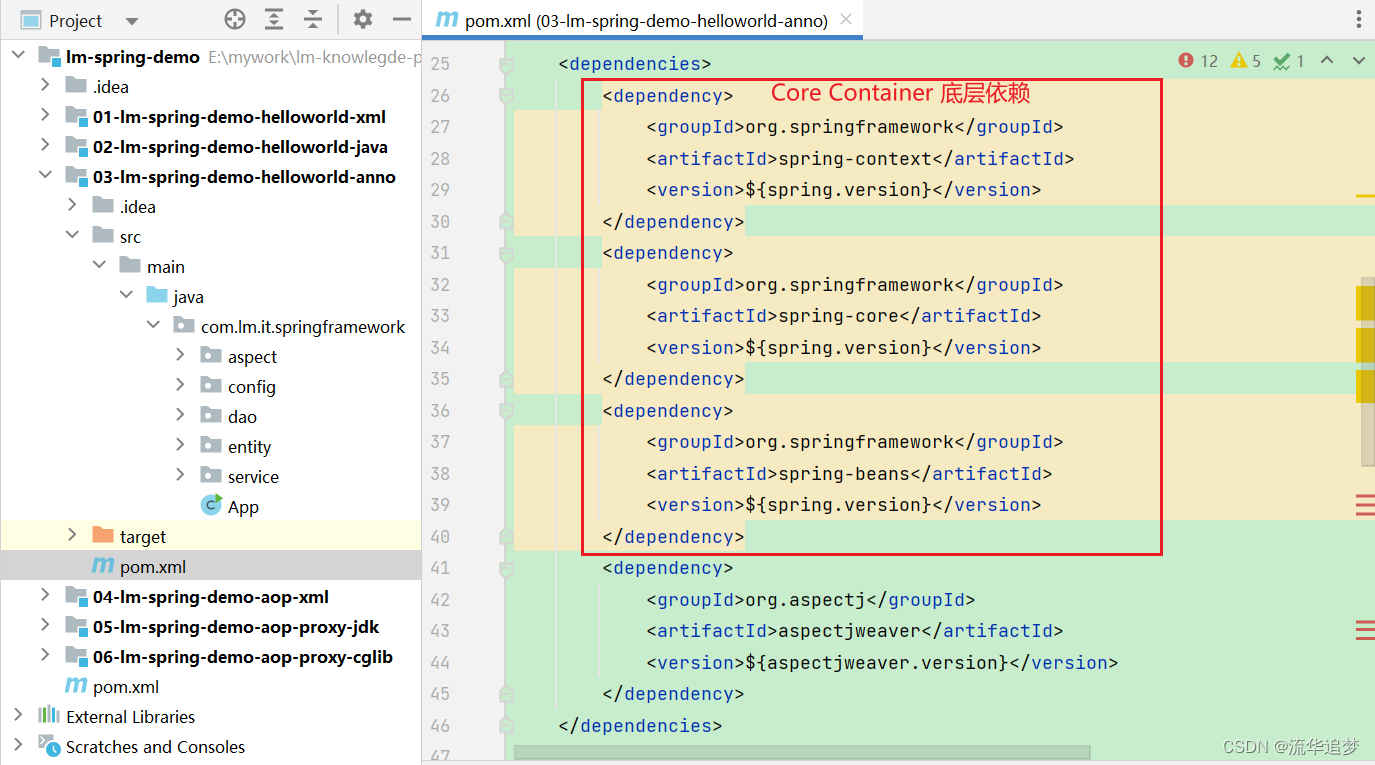1375x765 pixels.
Task: Collapse 03-lm-spring-demo-helloworld-anno module
Action: [x=45, y=176]
